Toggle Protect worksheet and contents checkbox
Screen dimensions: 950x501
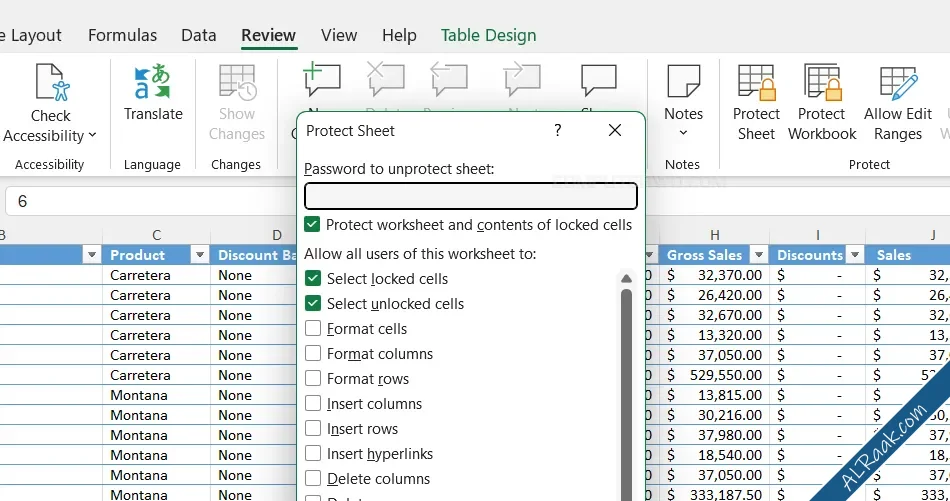pyautogui.click(x=312, y=225)
